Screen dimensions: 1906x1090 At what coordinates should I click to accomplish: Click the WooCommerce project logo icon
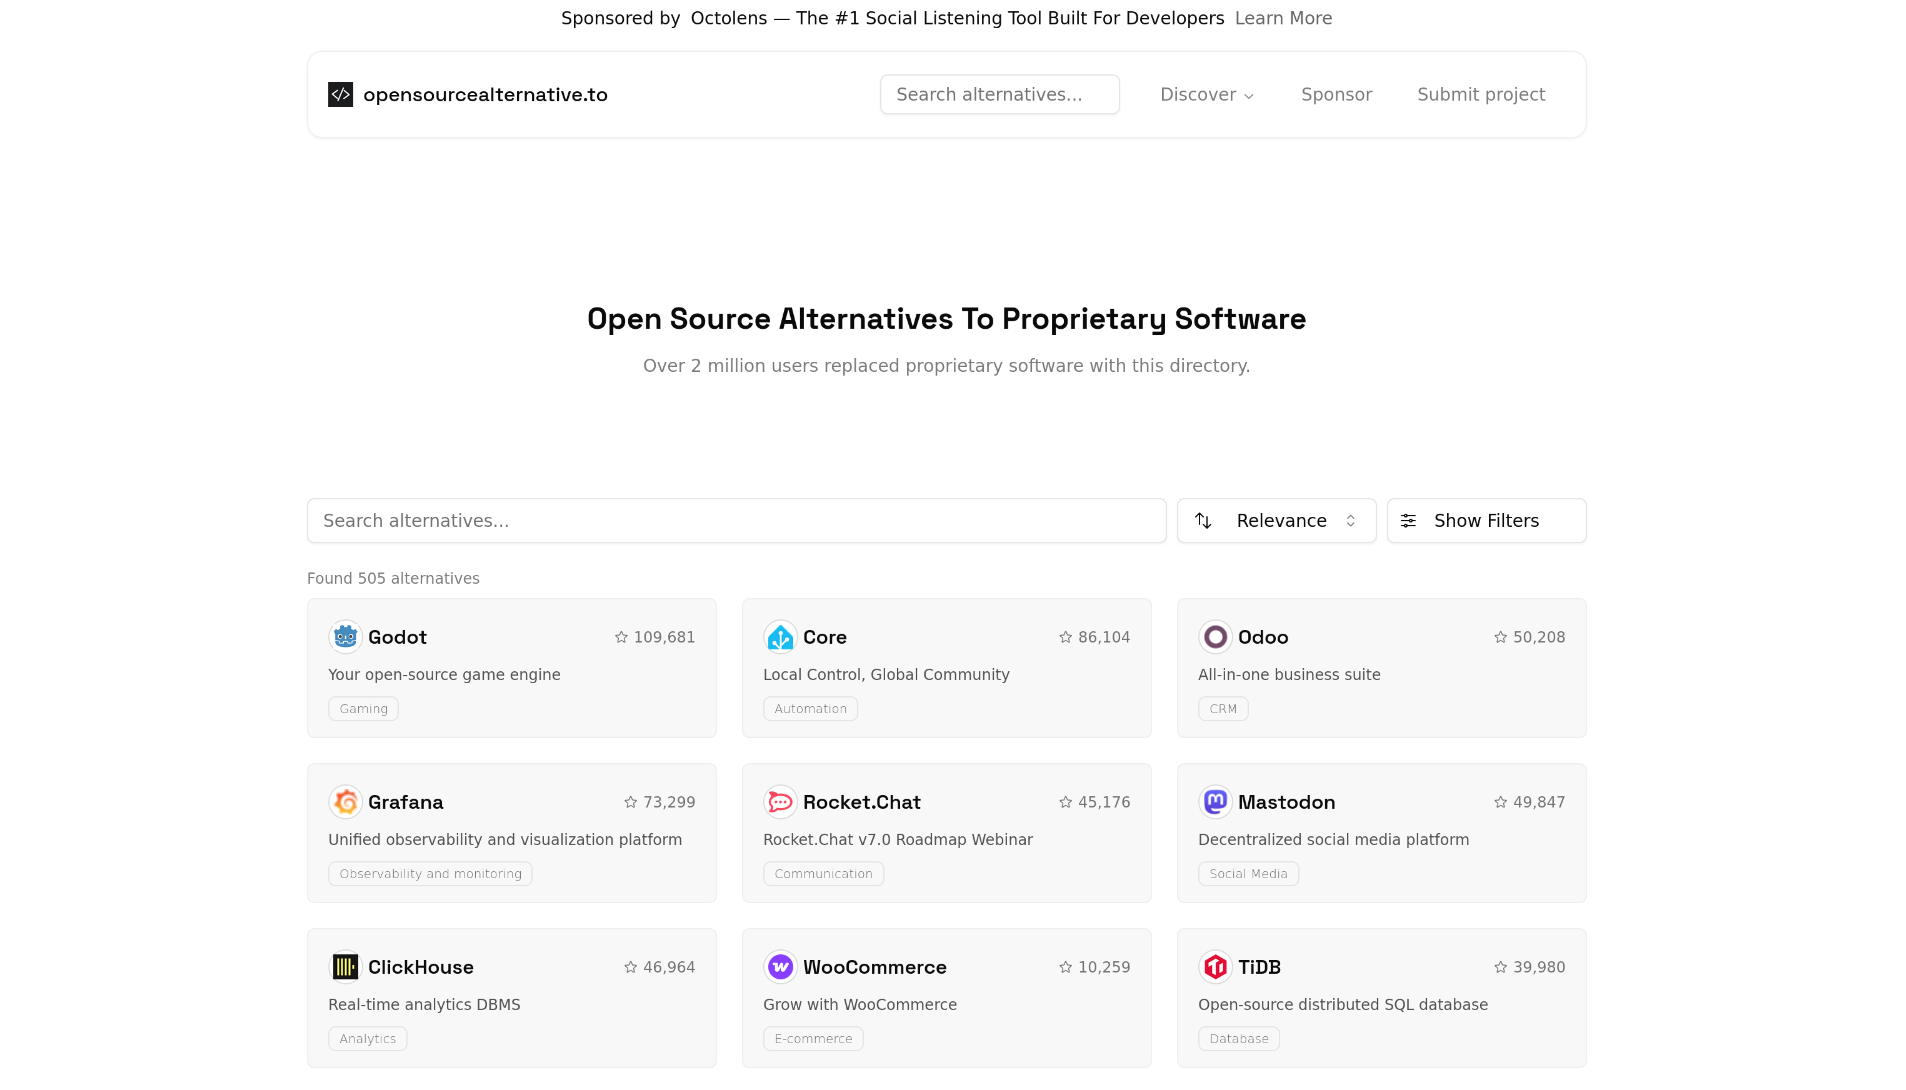tap(780, 967)
